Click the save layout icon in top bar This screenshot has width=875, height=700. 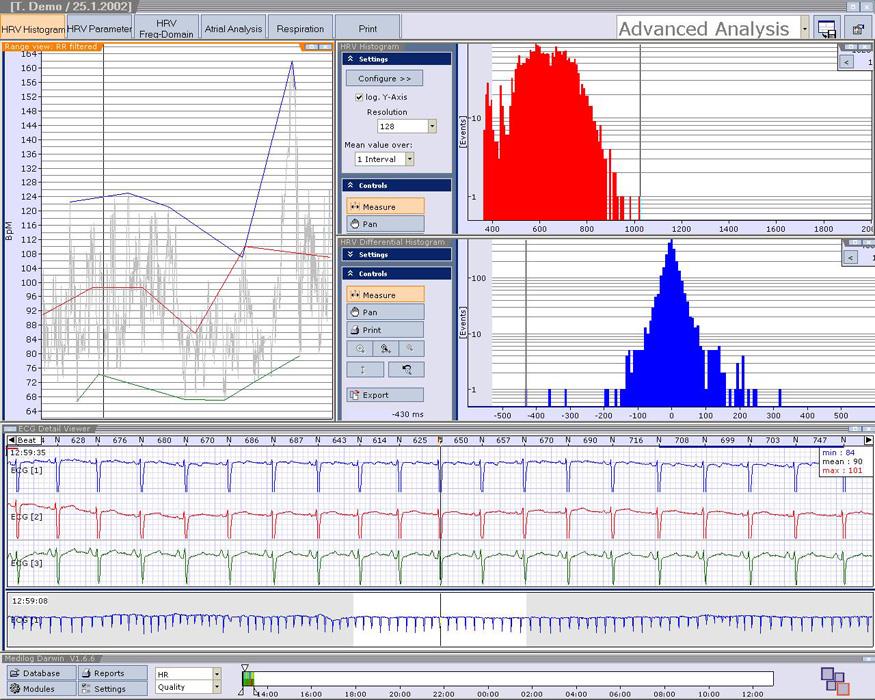tap(826, 28)
